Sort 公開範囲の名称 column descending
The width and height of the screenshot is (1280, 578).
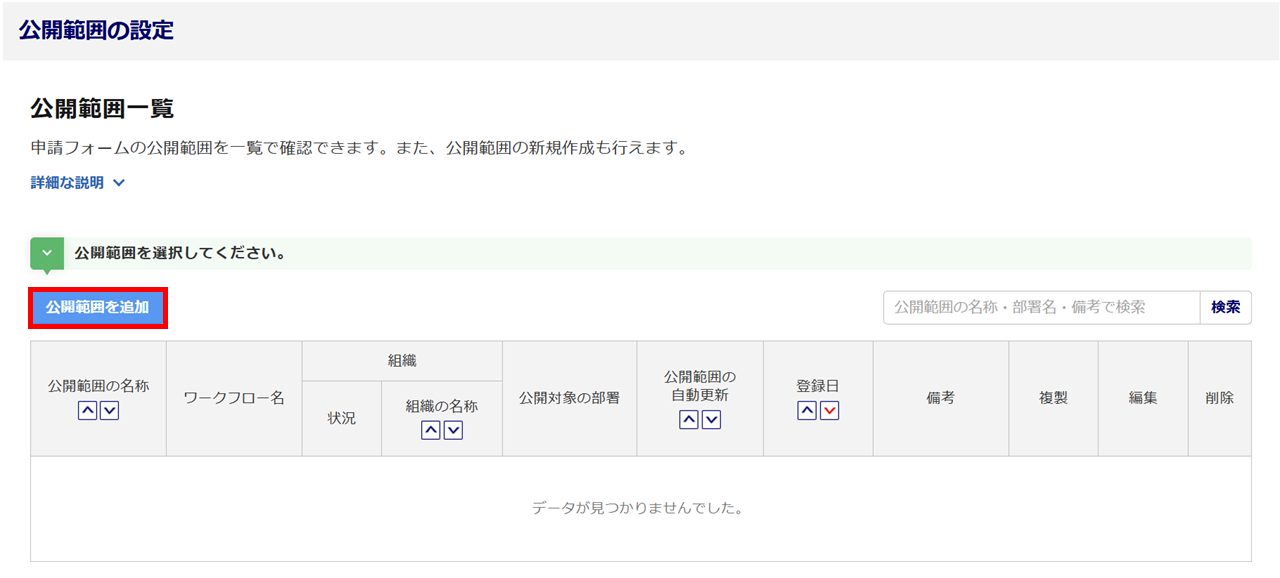point(110,410)
